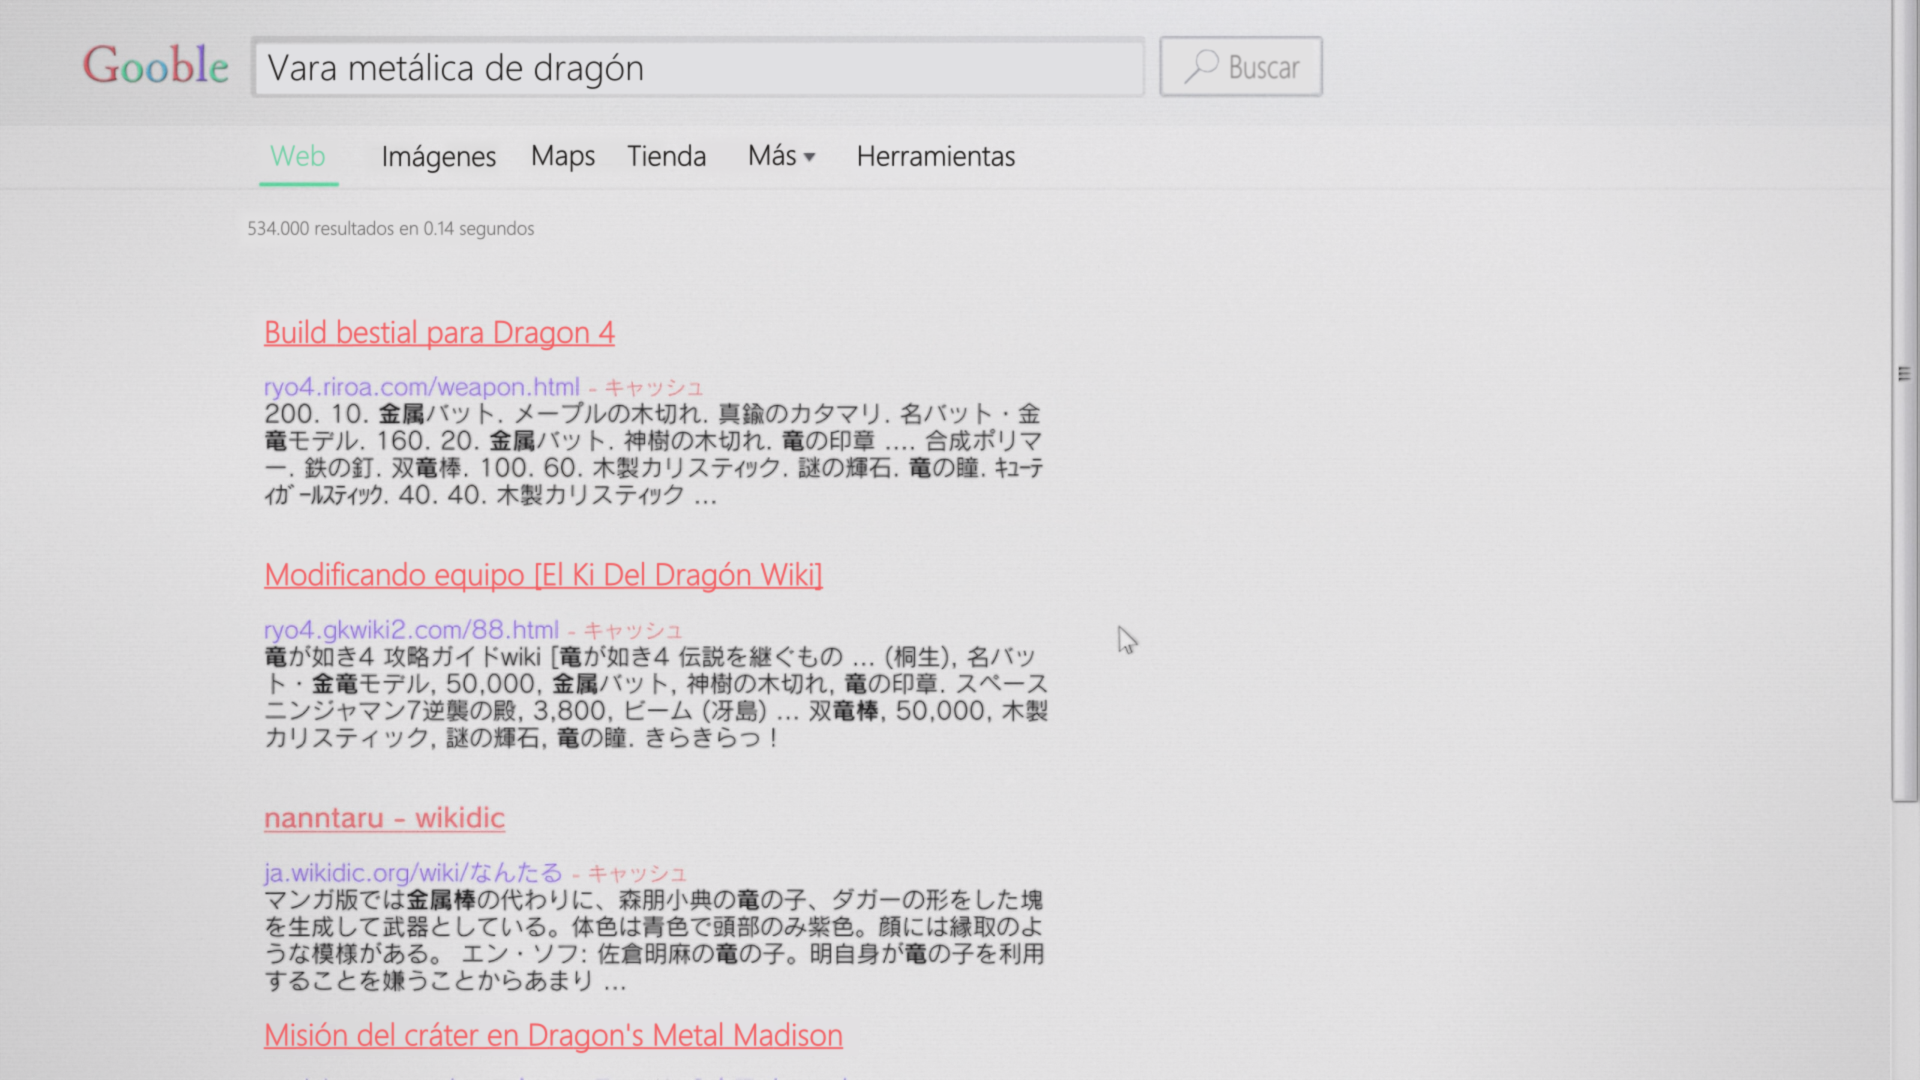Click the ryo4.gkwiki2.com/88.html URL
This screenshot has height=1080, width=1920.
coord(411,630)
